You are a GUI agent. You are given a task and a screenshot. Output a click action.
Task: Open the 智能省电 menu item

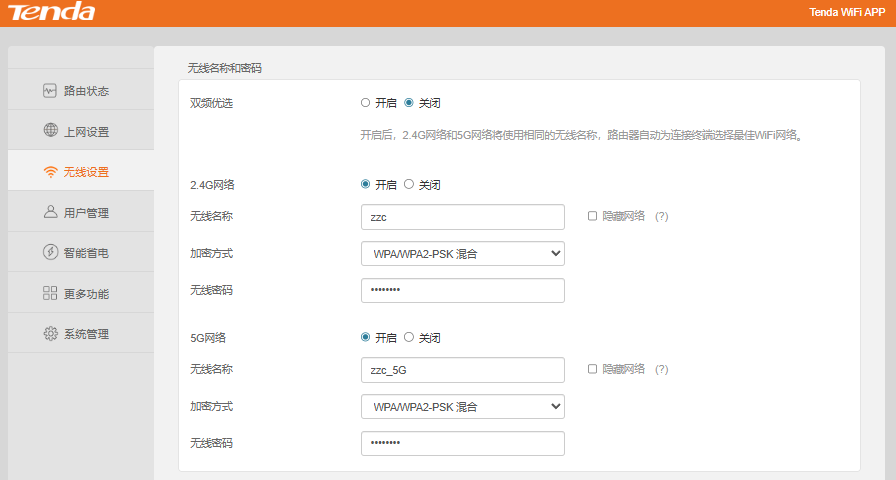pyautogui.click(x=81, y=252)
